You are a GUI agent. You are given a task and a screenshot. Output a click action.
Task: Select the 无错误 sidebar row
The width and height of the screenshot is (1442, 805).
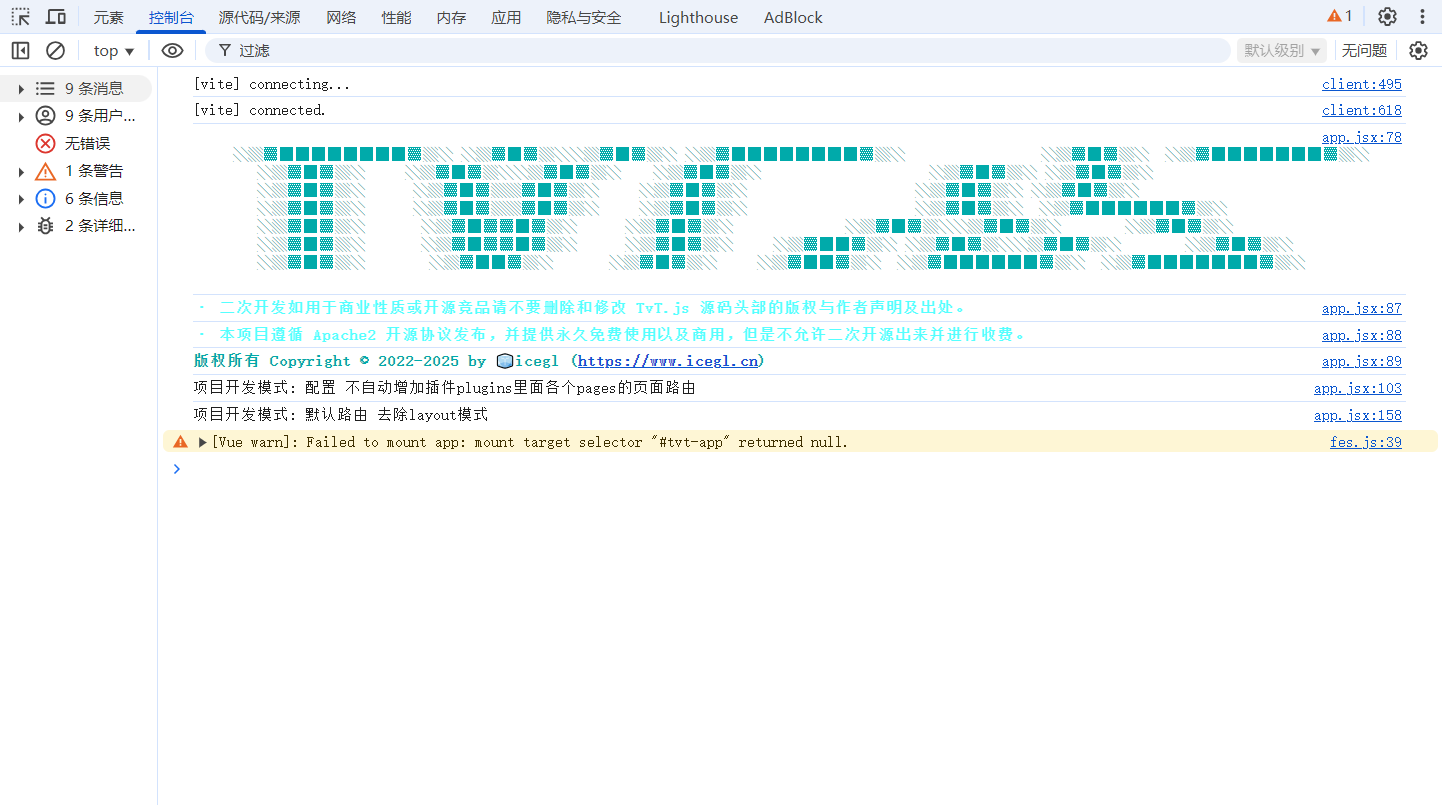click(x=76, y=144)
